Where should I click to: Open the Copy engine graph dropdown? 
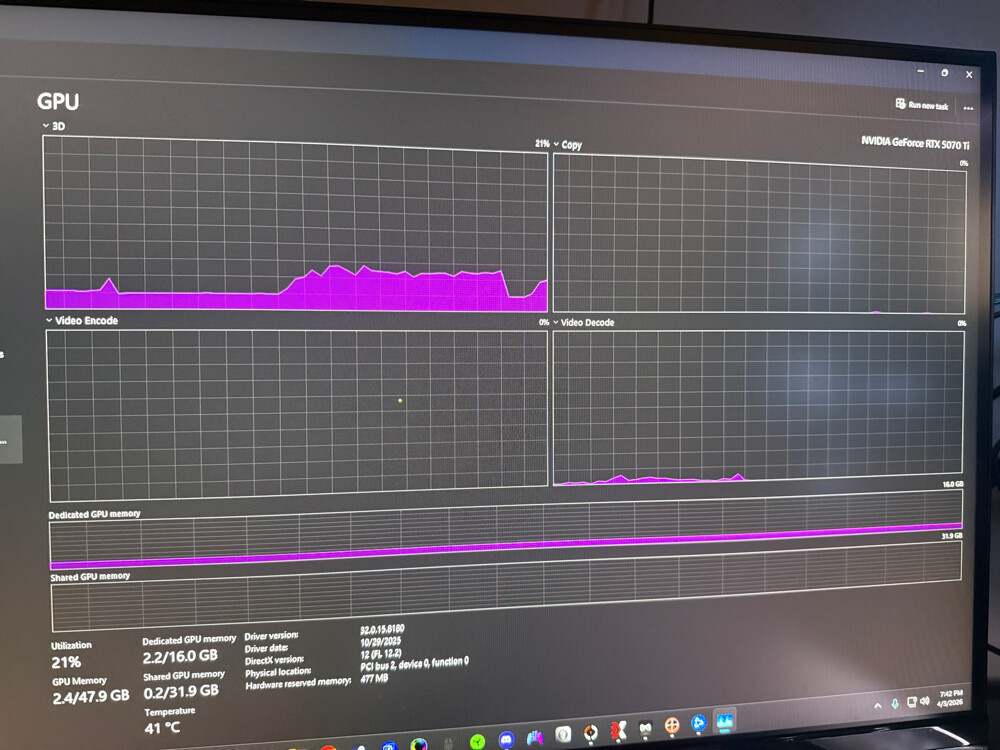pos(556,144)
